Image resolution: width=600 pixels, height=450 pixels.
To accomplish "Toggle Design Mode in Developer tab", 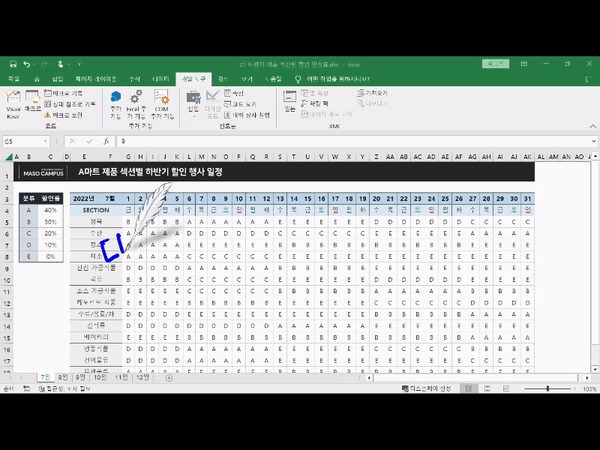I will [x=212, y=102].
